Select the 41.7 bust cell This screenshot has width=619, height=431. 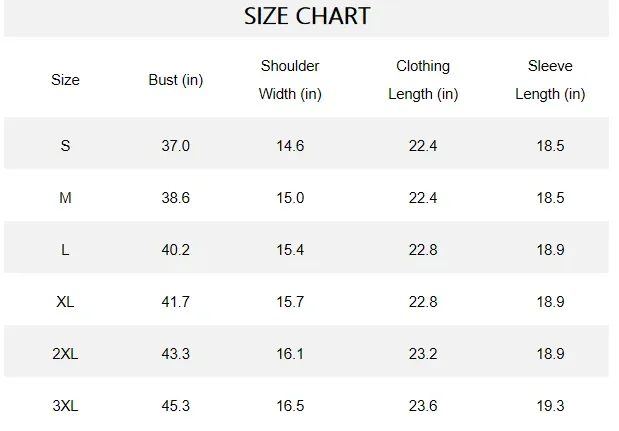pyautogui.click(x=175, y=302)
